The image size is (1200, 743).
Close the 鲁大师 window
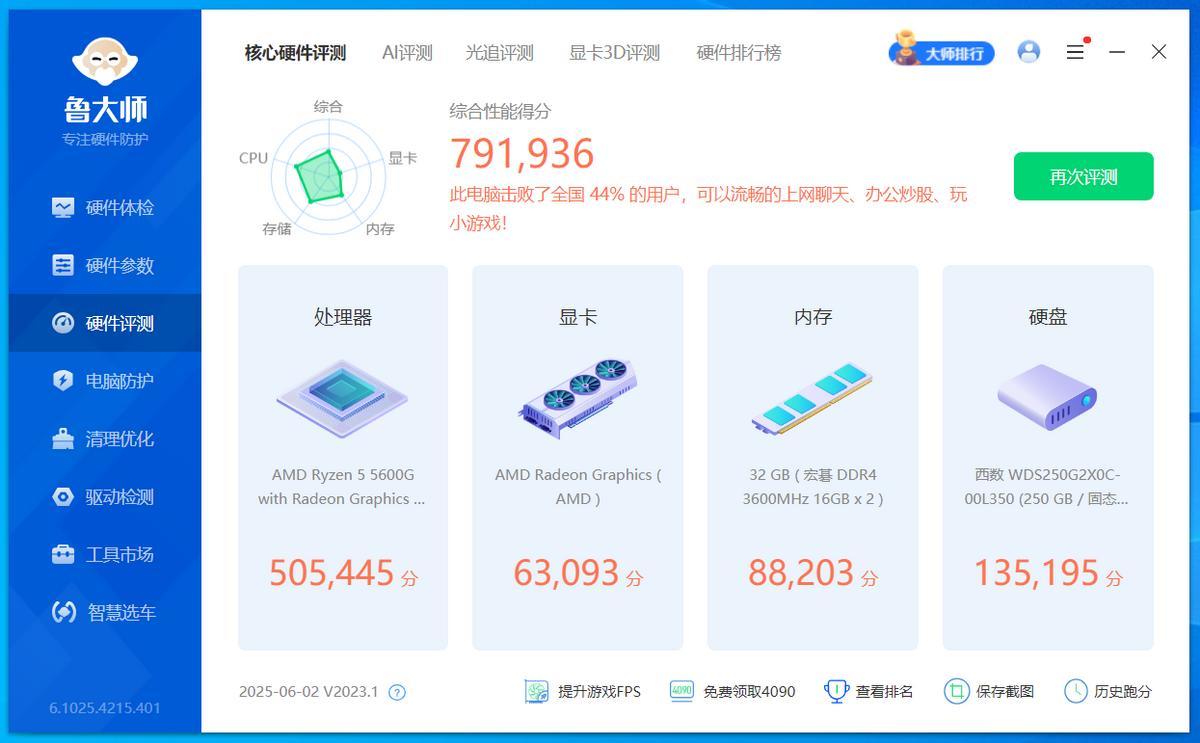pyautogui.click(x=1159, y=52)
